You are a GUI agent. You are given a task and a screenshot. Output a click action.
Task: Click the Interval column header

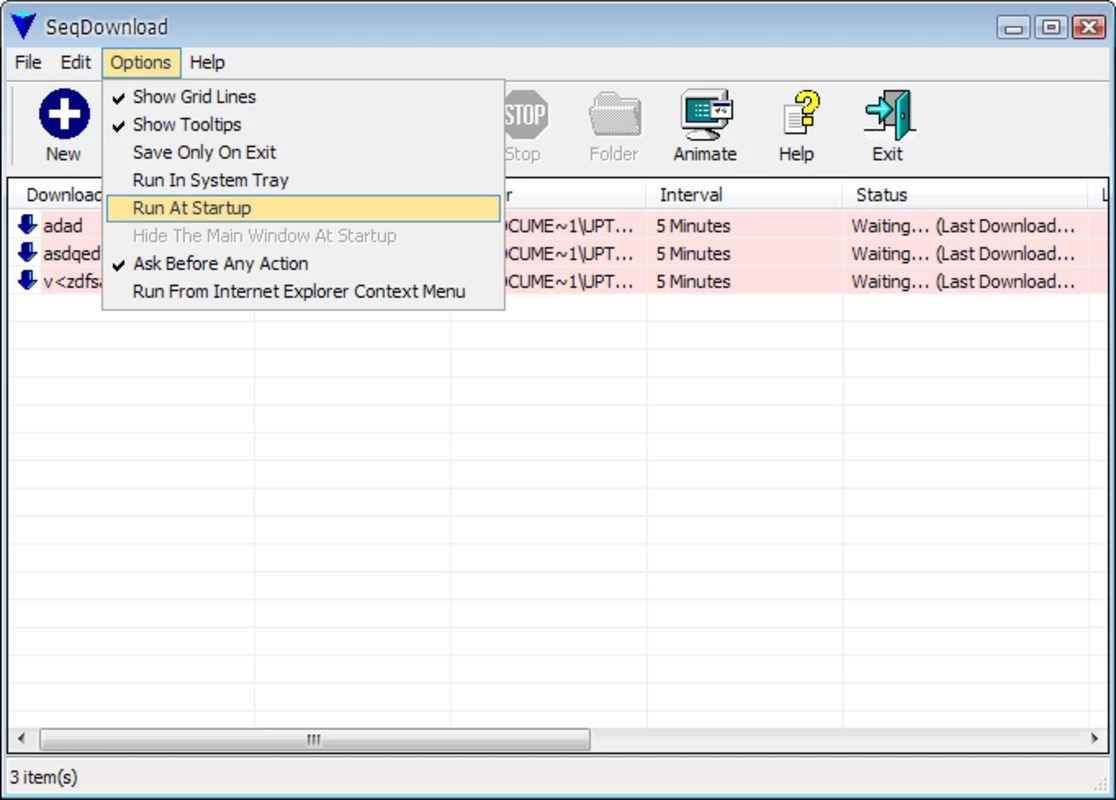pyautogui.click(x=744, y=195)
